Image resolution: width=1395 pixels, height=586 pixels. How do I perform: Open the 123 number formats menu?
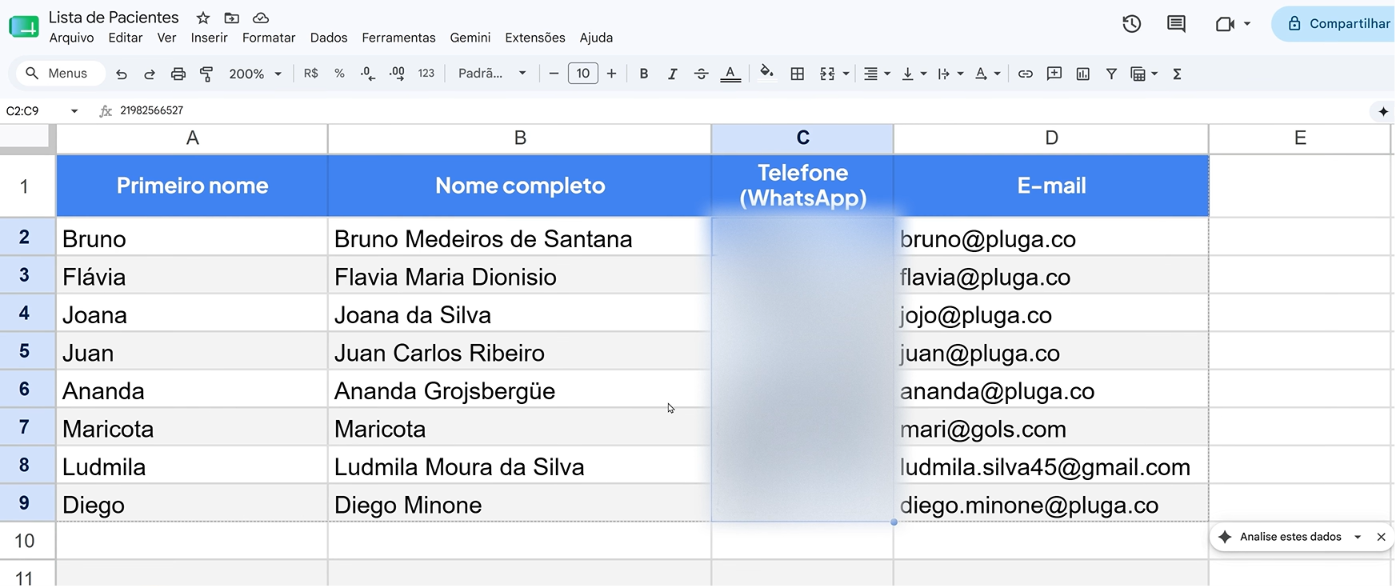click(426, 74)
